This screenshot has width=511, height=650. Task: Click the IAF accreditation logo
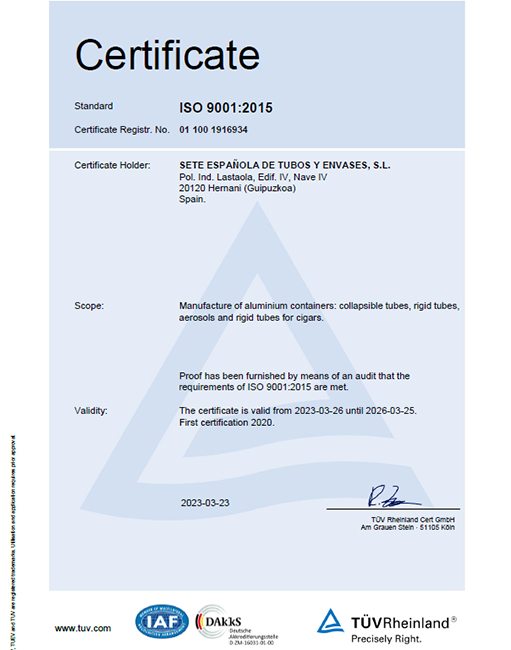click(x=162, y=621)
